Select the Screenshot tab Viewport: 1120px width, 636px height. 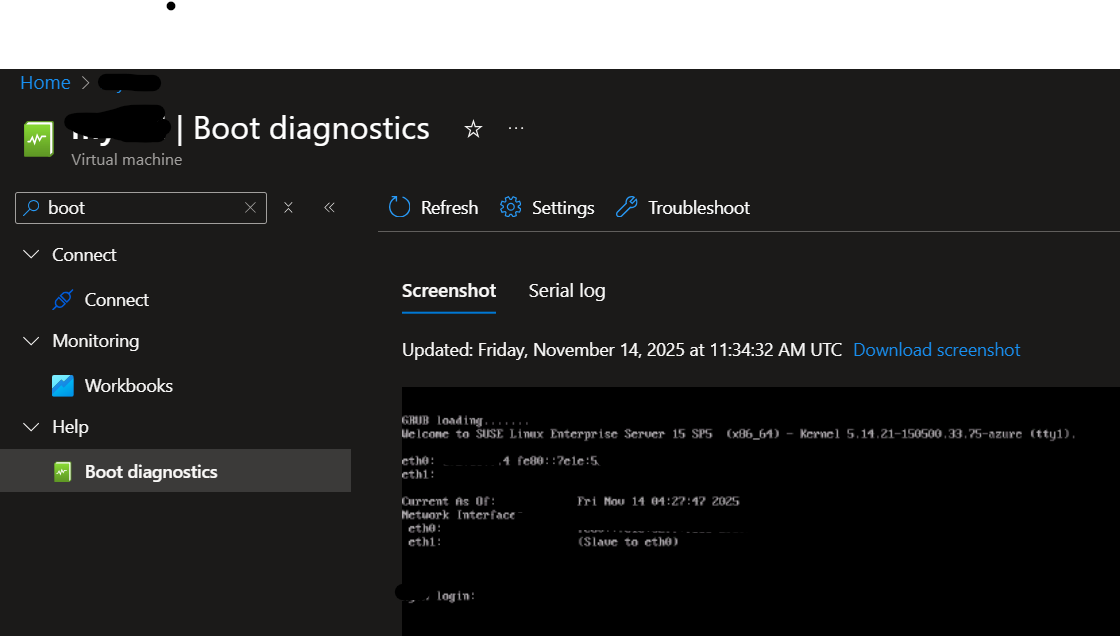coord(448,290)
